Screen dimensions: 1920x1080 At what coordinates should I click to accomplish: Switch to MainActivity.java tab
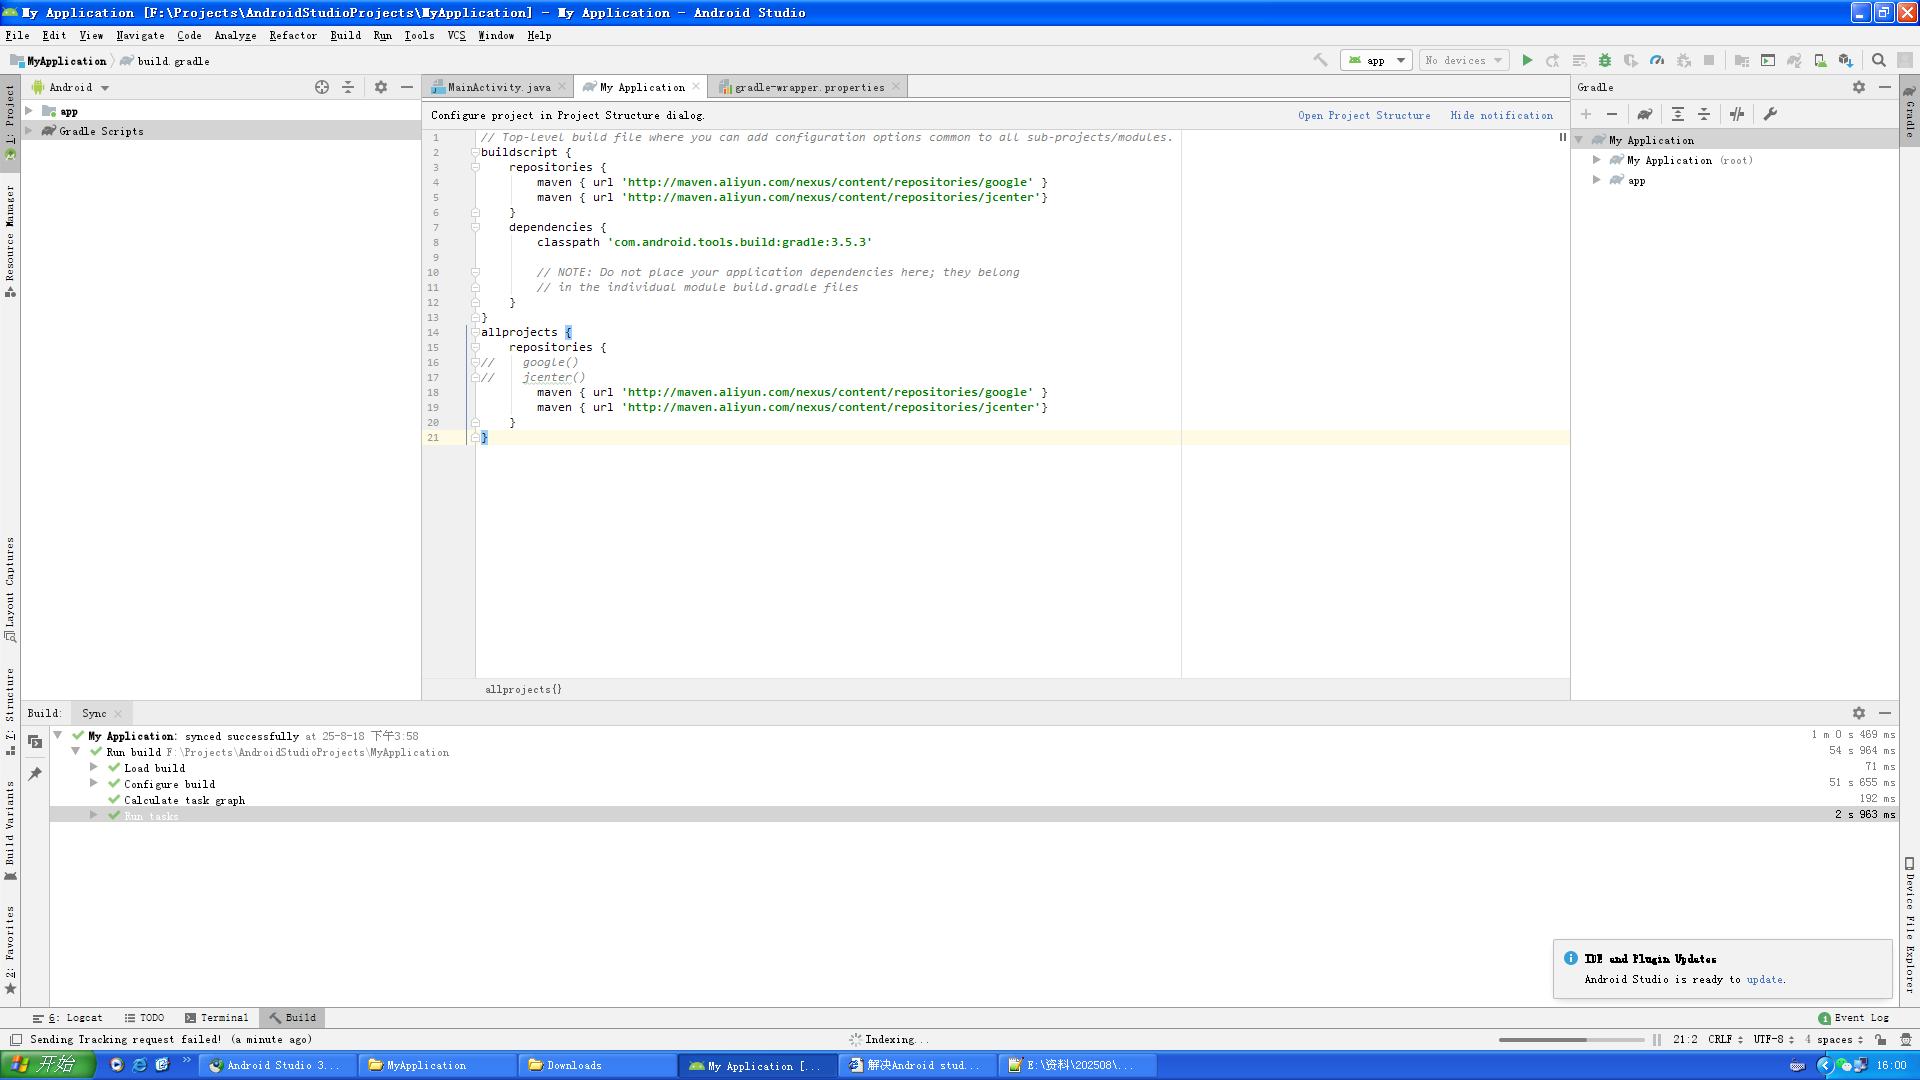coord(497,87)
